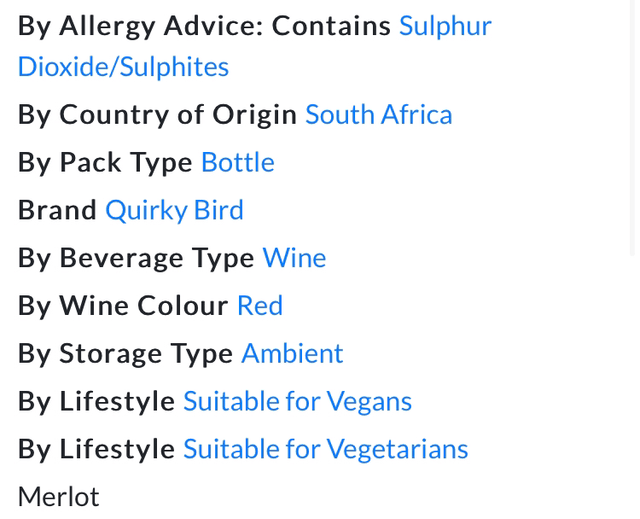This screenshot has width=640, height=519.
Task: Click the 'Brand' label
Action: point(57,211)
